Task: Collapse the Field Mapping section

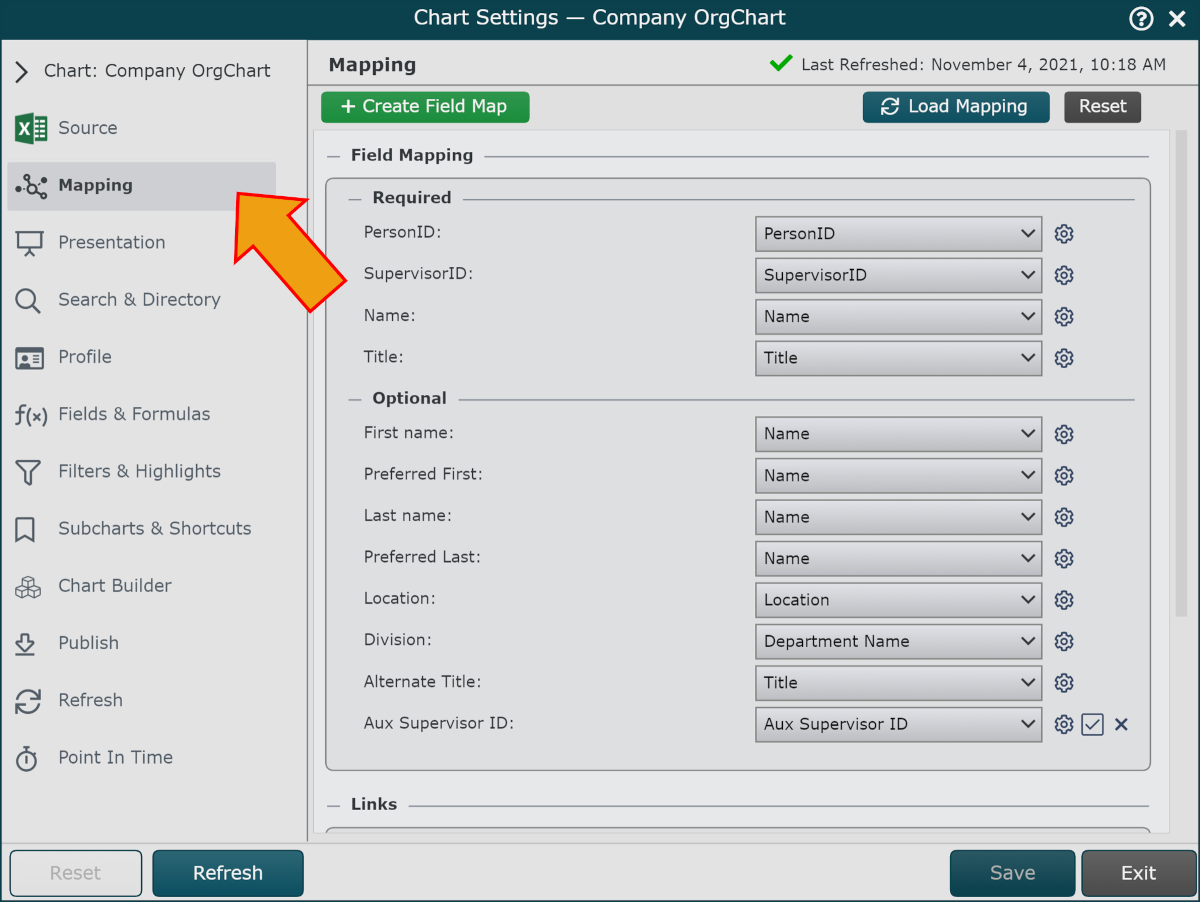Action: (x=335, y=156)
